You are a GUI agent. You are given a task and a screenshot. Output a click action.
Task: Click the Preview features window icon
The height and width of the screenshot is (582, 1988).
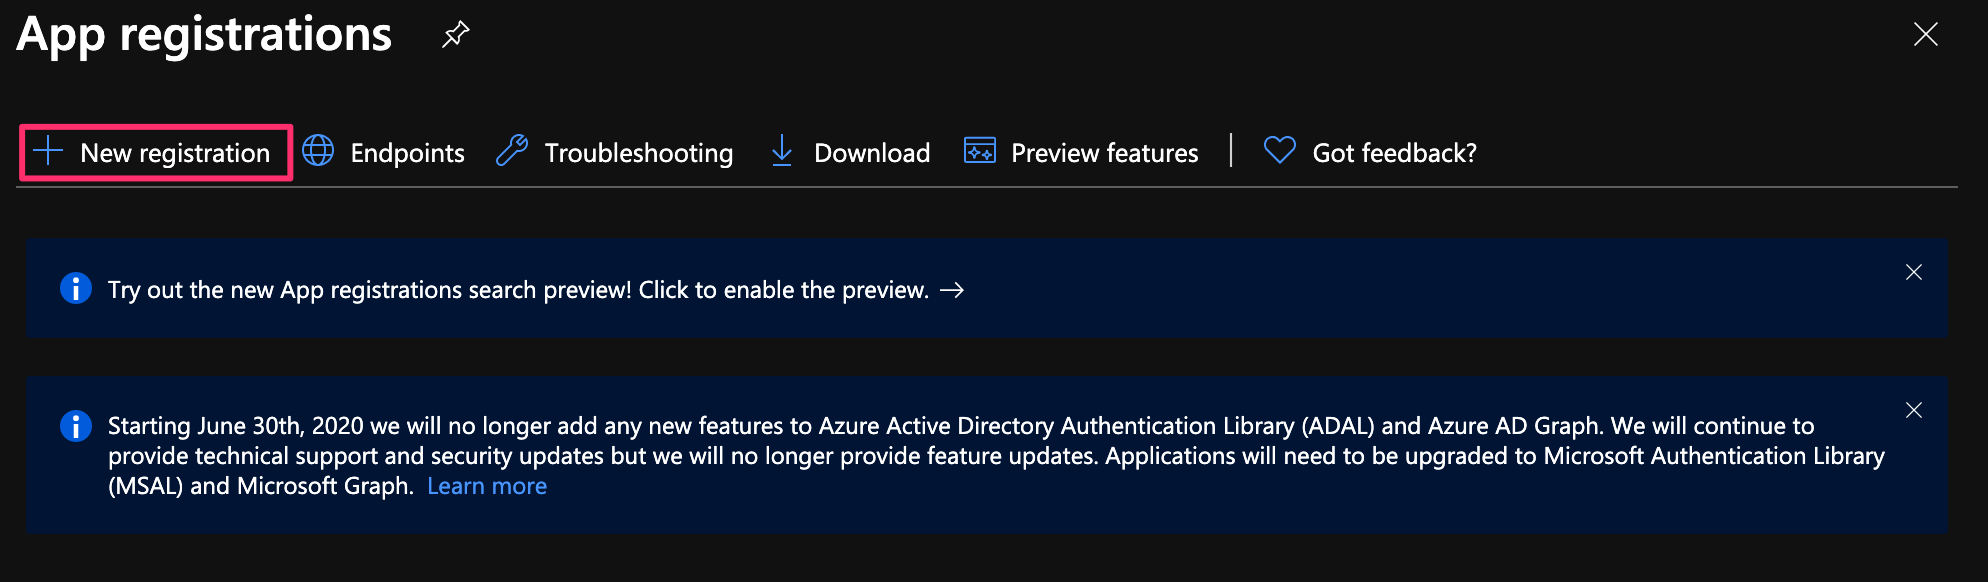(x=980, y=151)
